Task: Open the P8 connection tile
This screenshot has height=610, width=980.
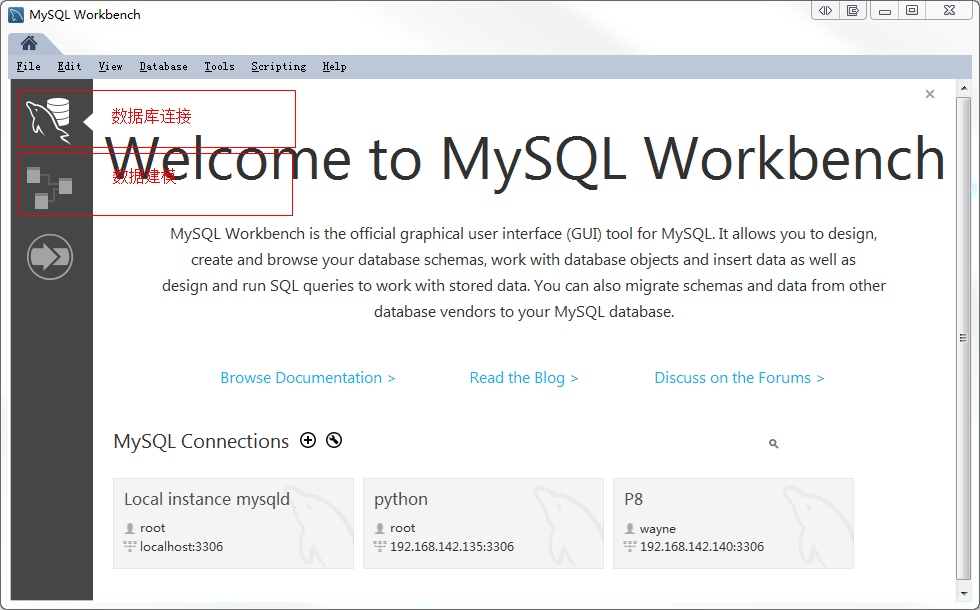Action: [x=733, y=524]
